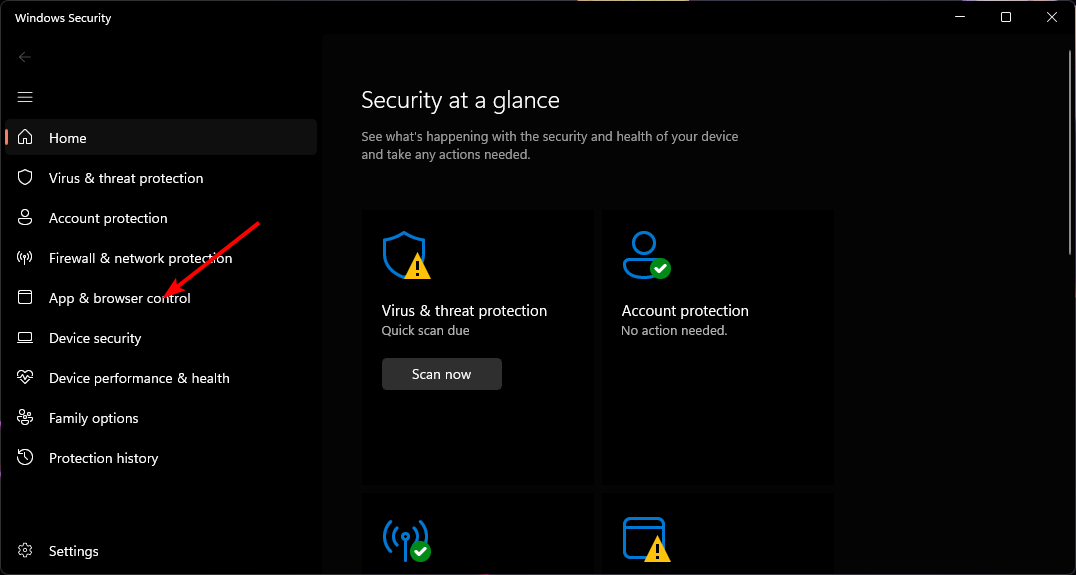Open the hamburger navigation menu

tap(25, 97)
